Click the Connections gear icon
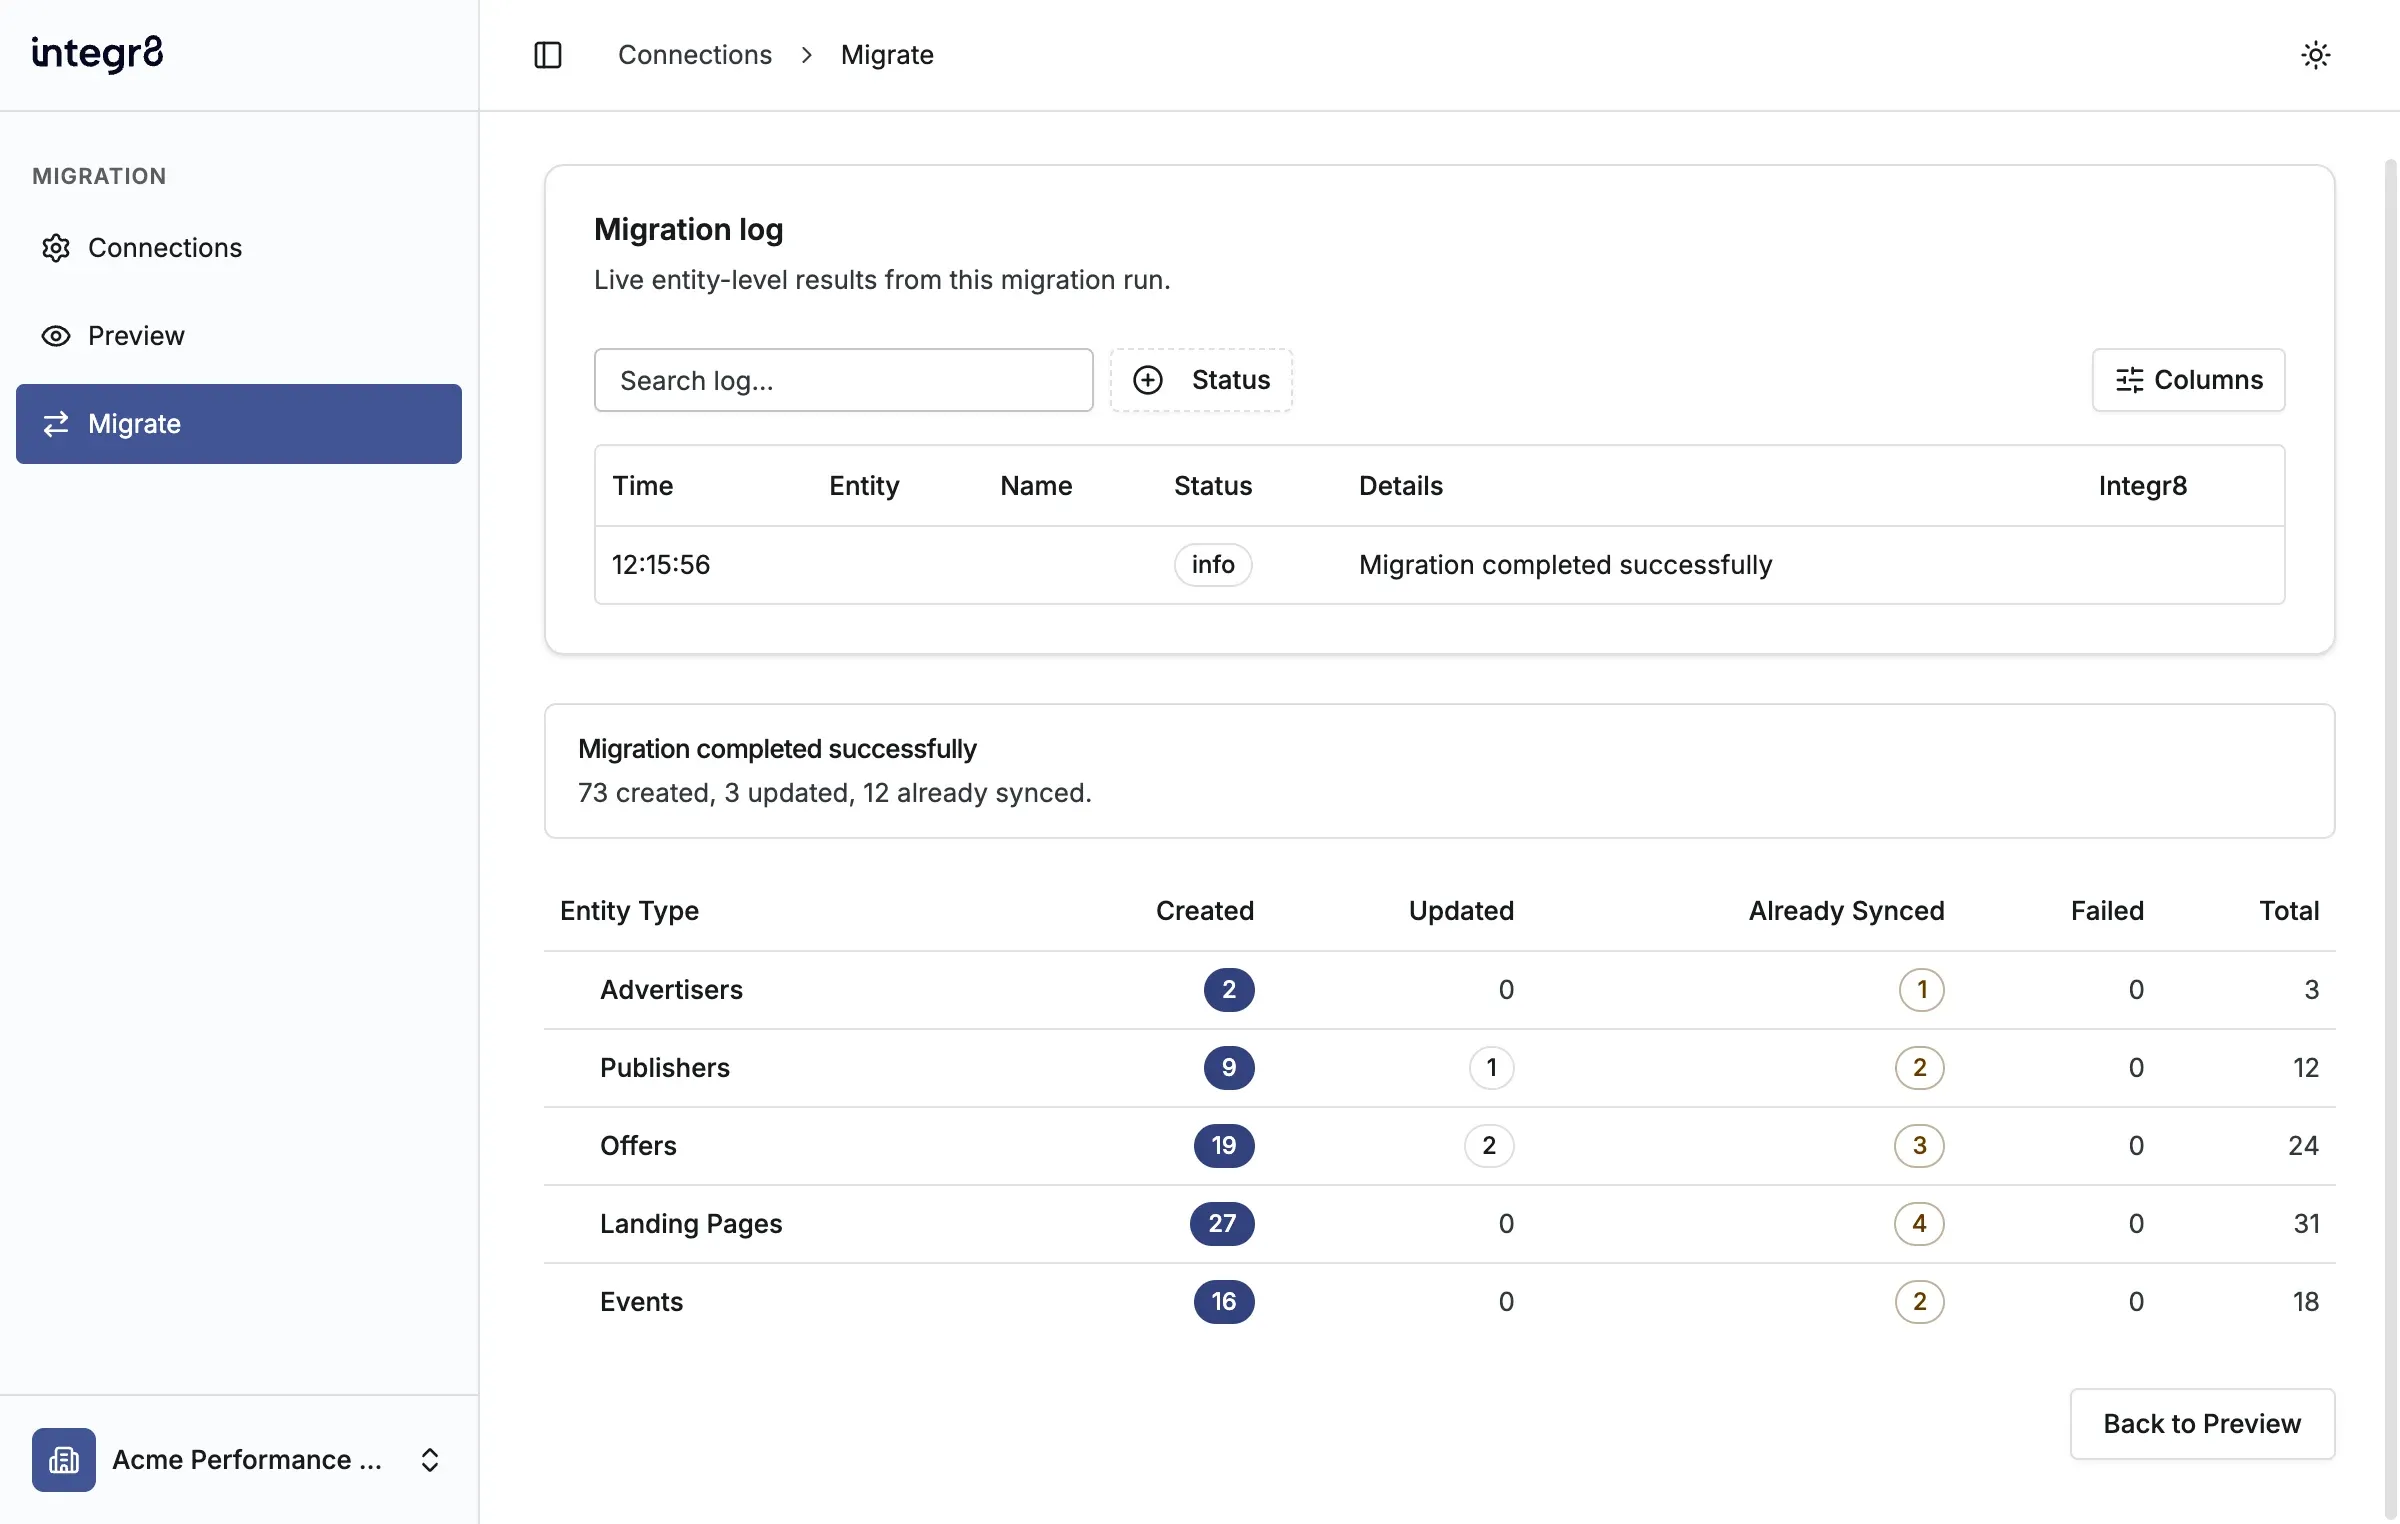This screenshot has width=2400, height=1524. [x=56, y=248]
